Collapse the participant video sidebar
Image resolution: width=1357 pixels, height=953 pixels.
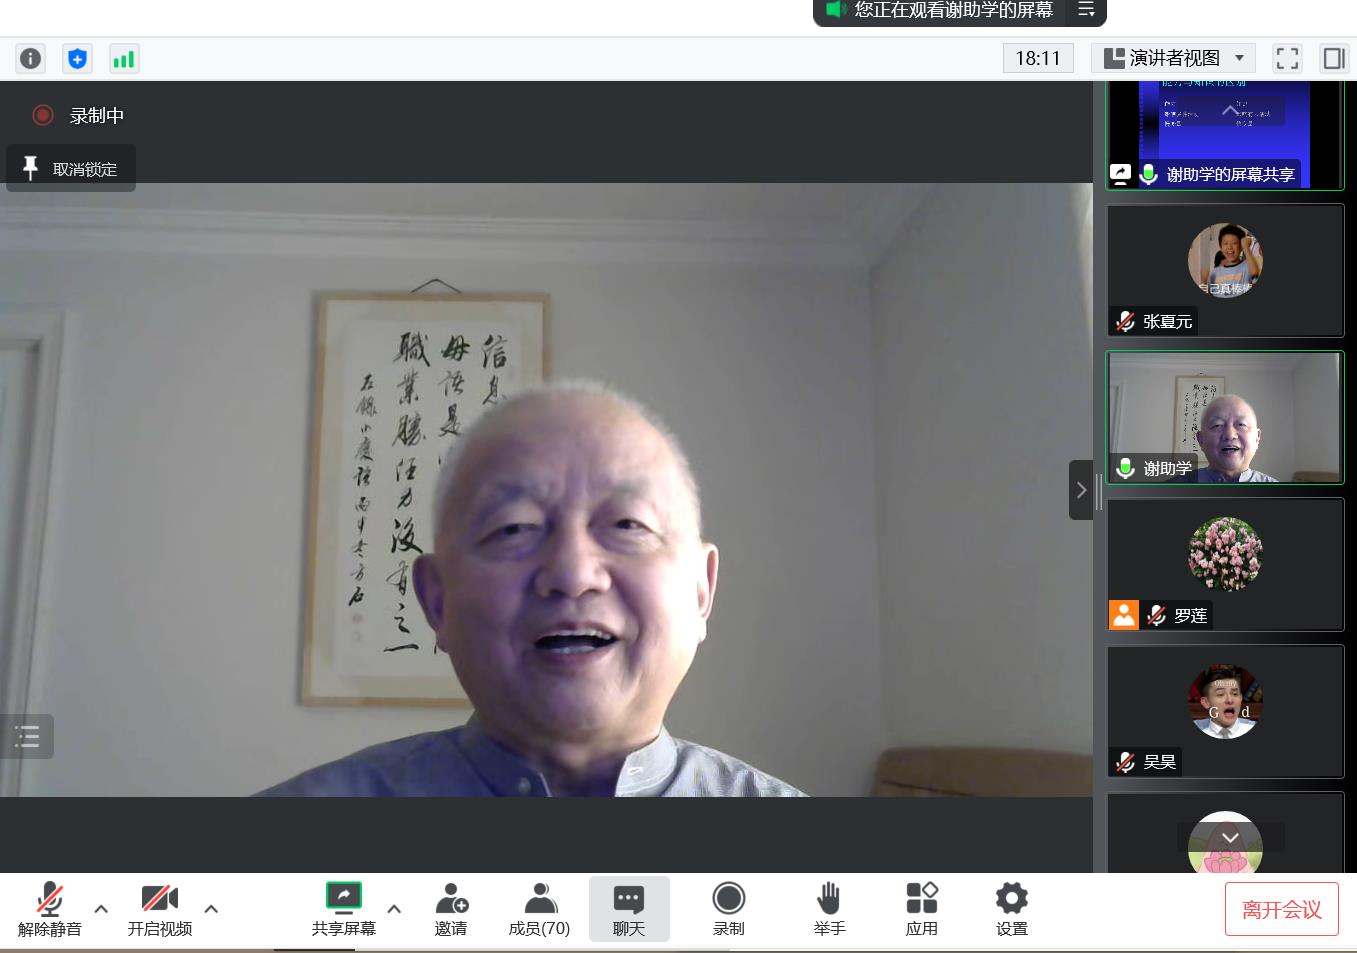[x=1080, y=490]
